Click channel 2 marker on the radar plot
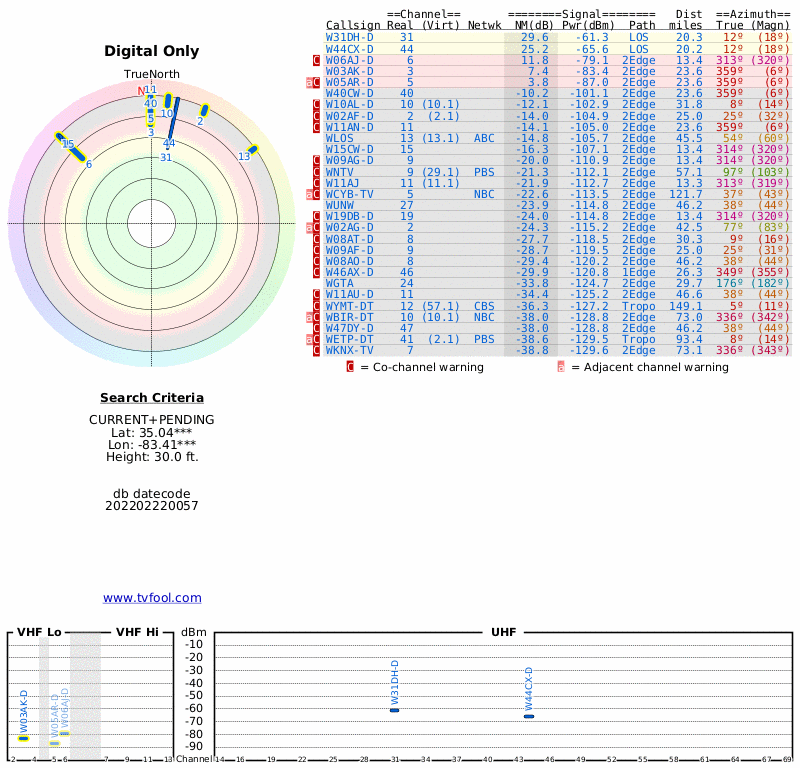This screenshot has width=800, height=768. coord(204,110)
